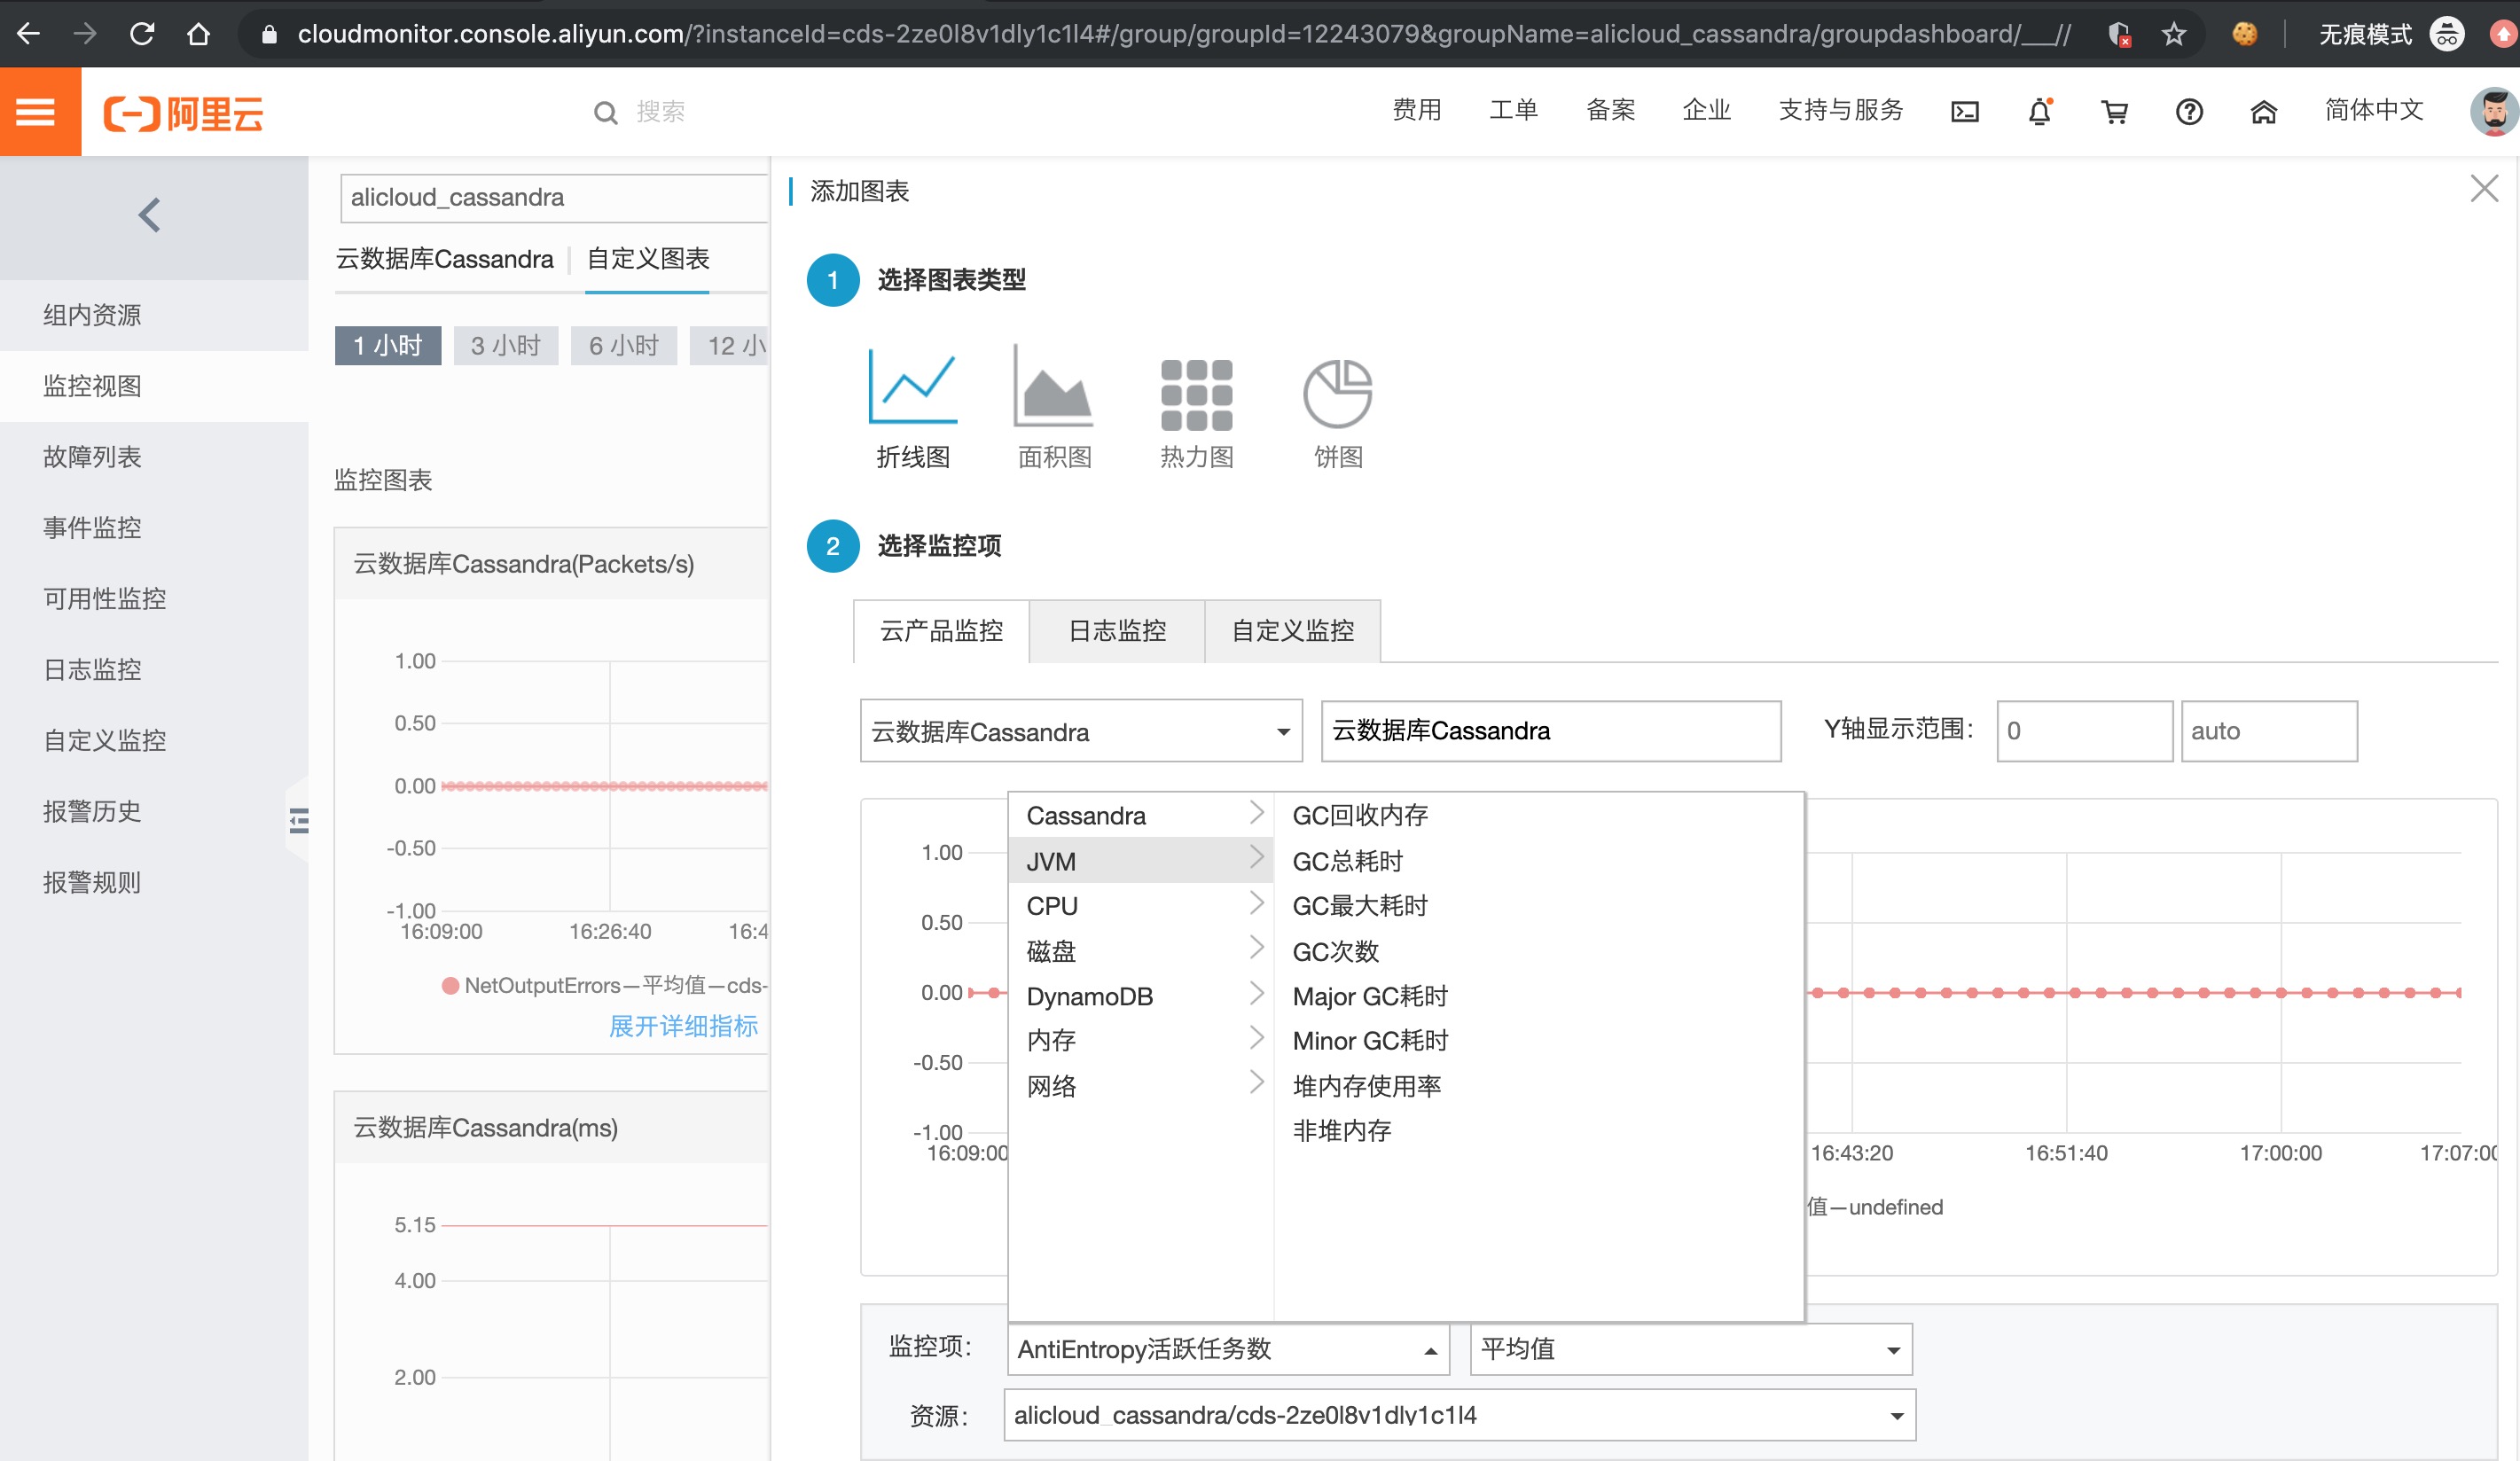This screenshot has width=2520, height=1461.
Task: Choose GC次数 metric
Action: [x=1335, y=950]
